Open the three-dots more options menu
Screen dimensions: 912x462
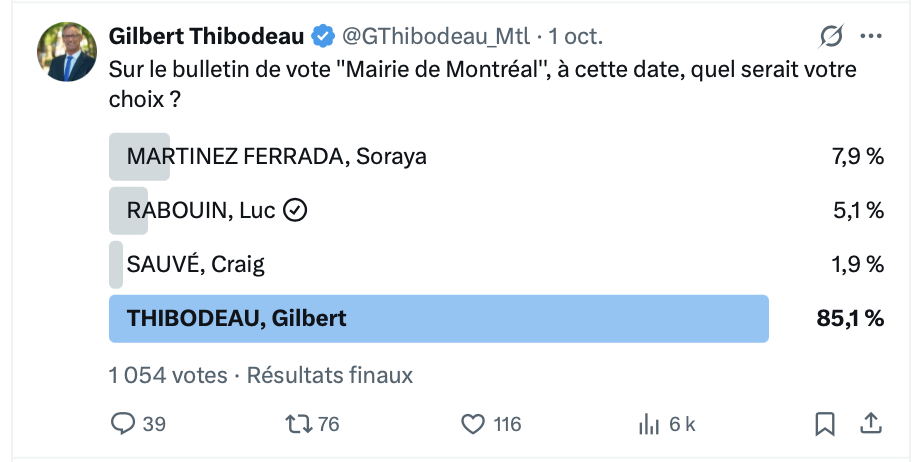point(871,37)
